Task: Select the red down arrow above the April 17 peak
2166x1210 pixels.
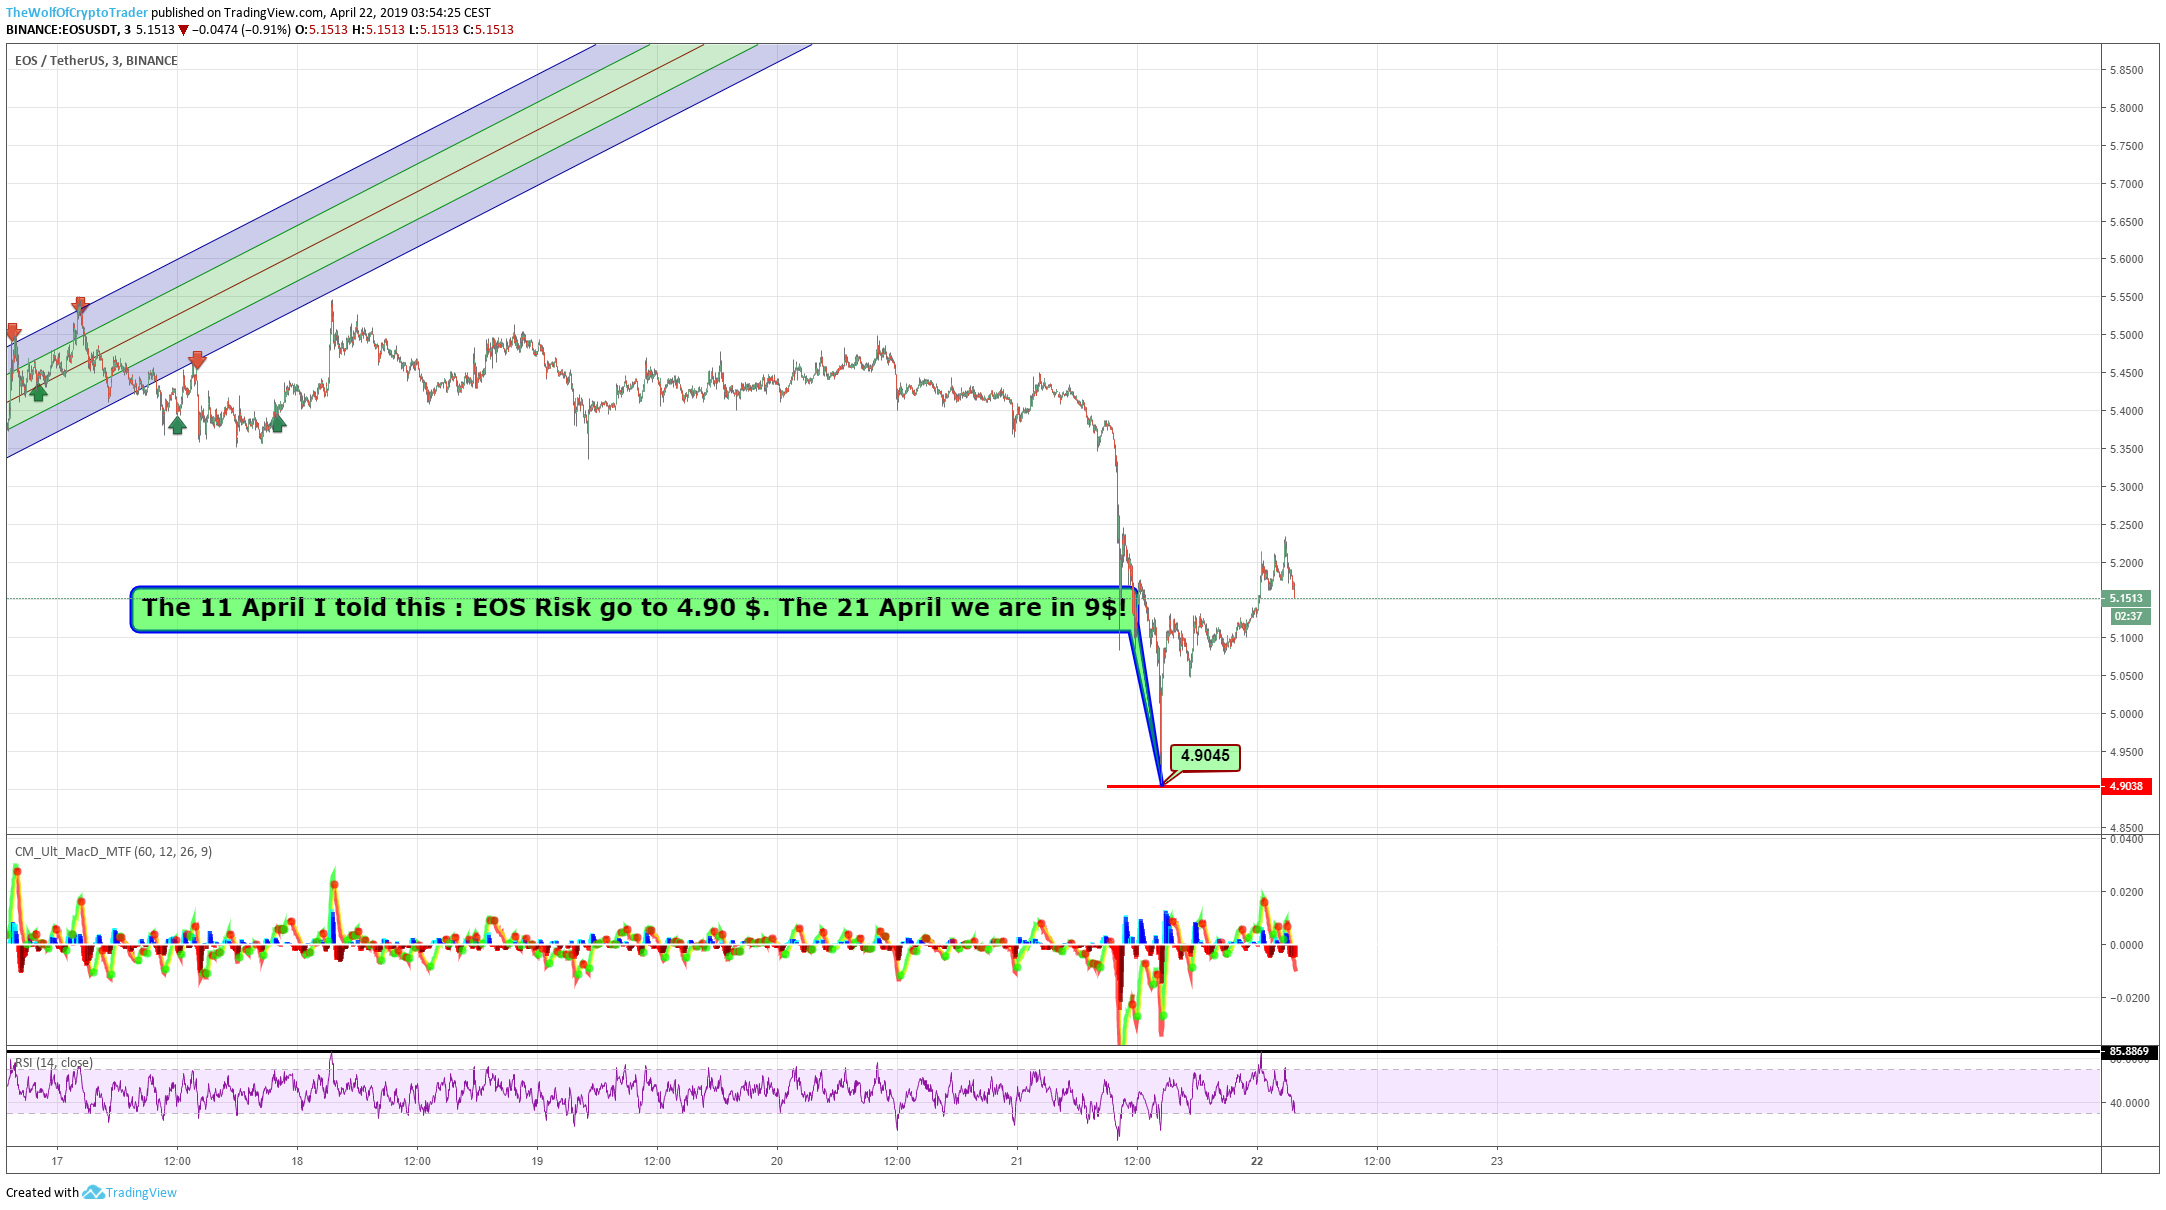Action: 80,306
